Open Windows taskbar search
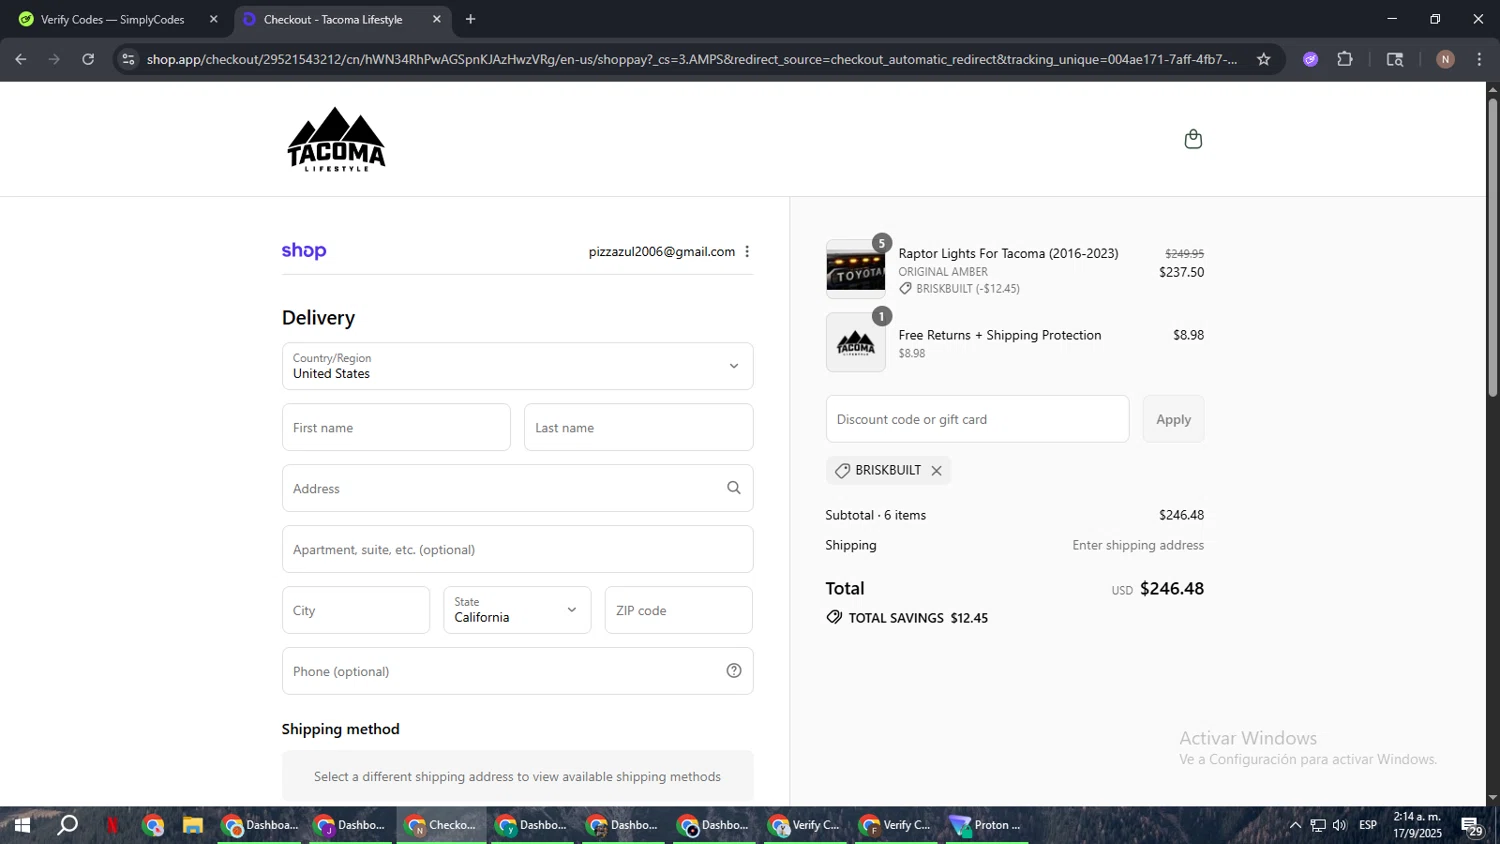 click(67, 825)
